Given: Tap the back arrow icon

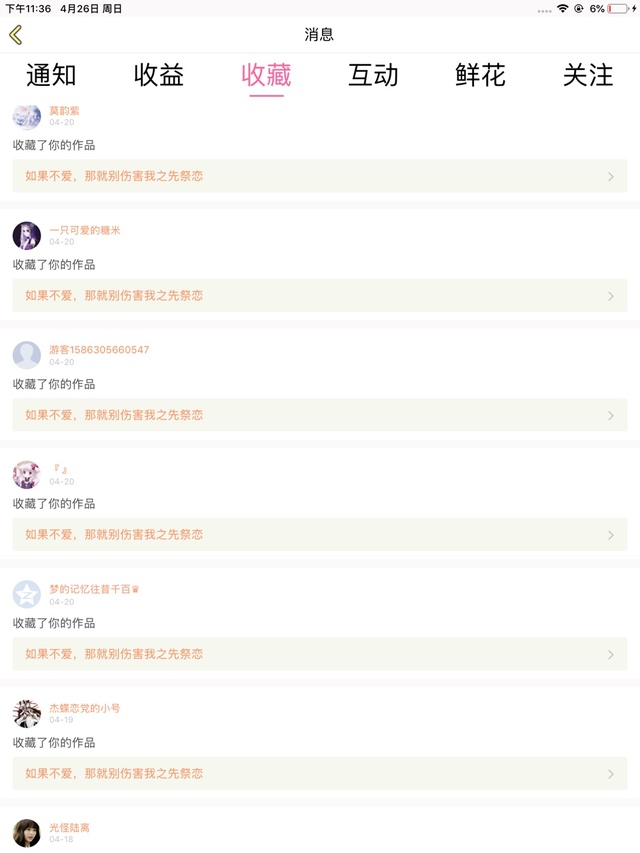Looking at the screenshot, I should [15, 35].
